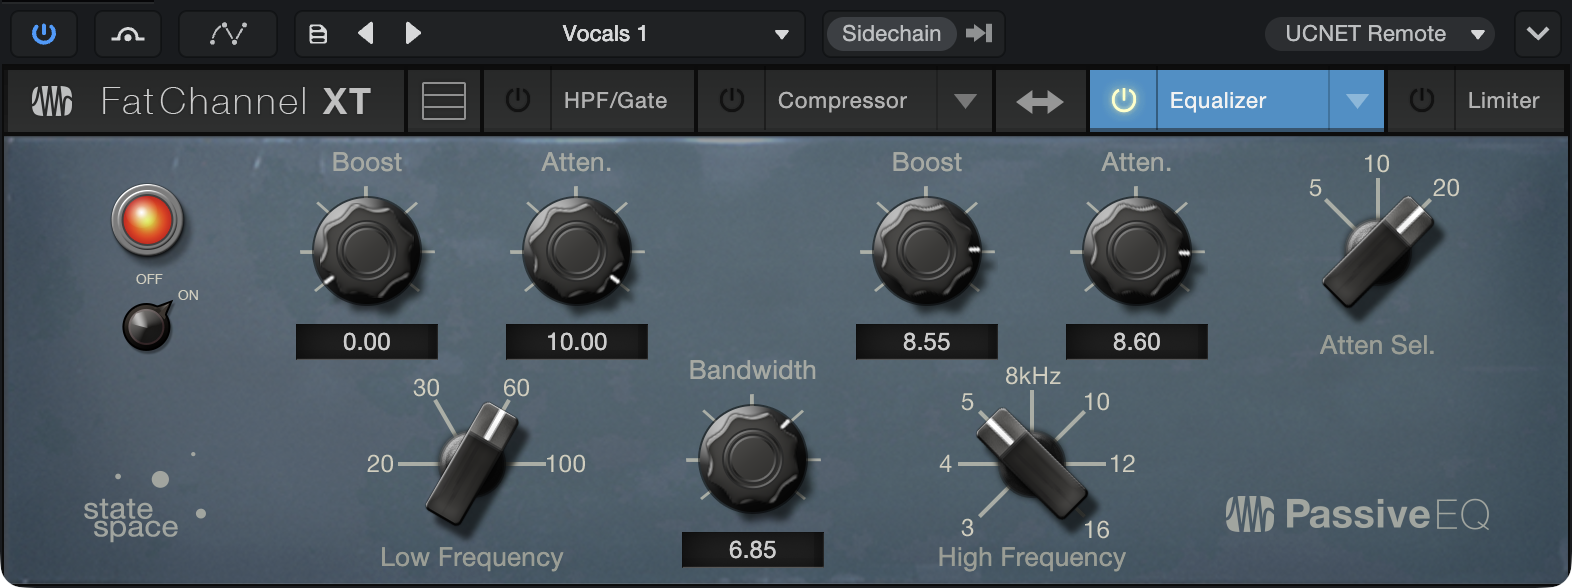Click the red indicator lamp
This screenshot has width=1572, height=588.
click(x=147, y=220)
